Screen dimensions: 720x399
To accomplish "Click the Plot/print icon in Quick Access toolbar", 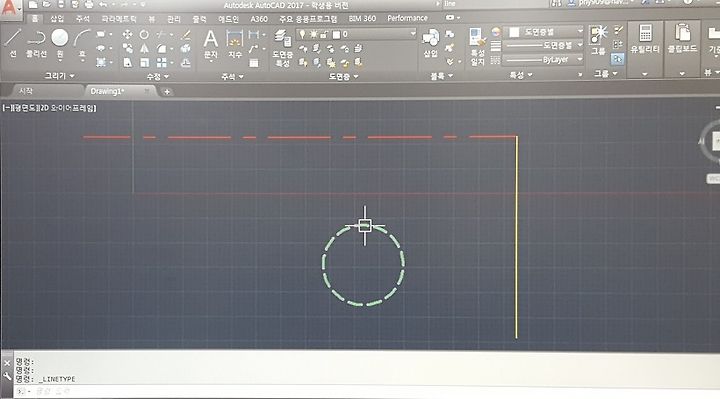I will pos(89,5).
